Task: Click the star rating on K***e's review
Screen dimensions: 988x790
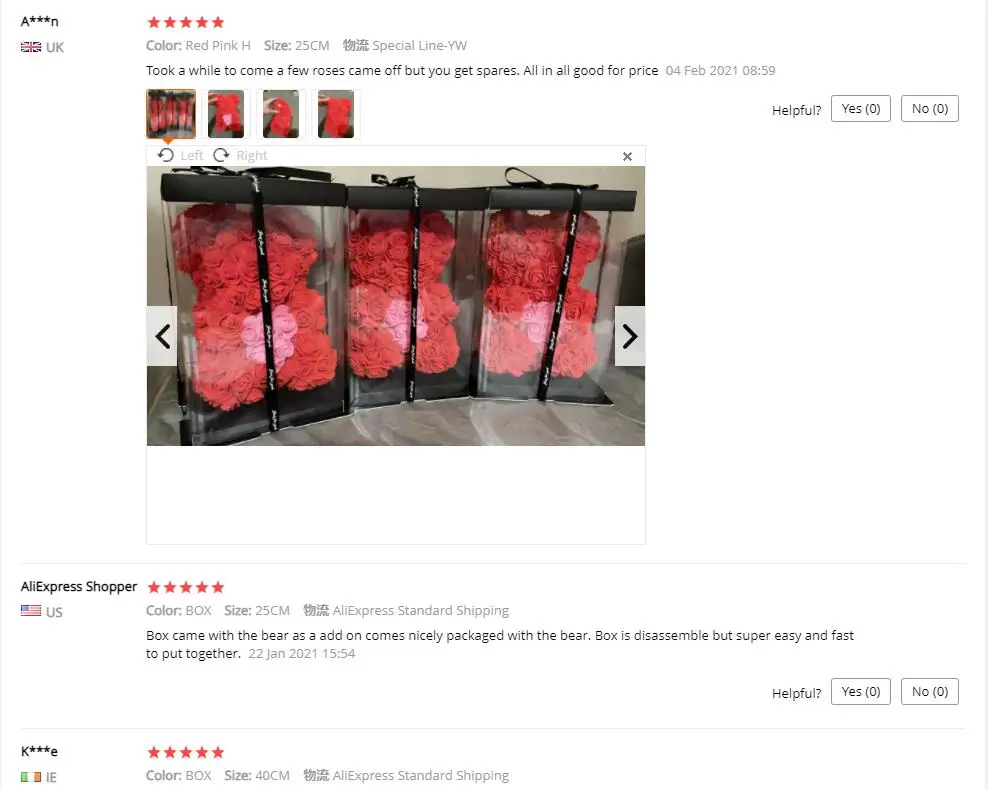Action: tap(186, 752)
